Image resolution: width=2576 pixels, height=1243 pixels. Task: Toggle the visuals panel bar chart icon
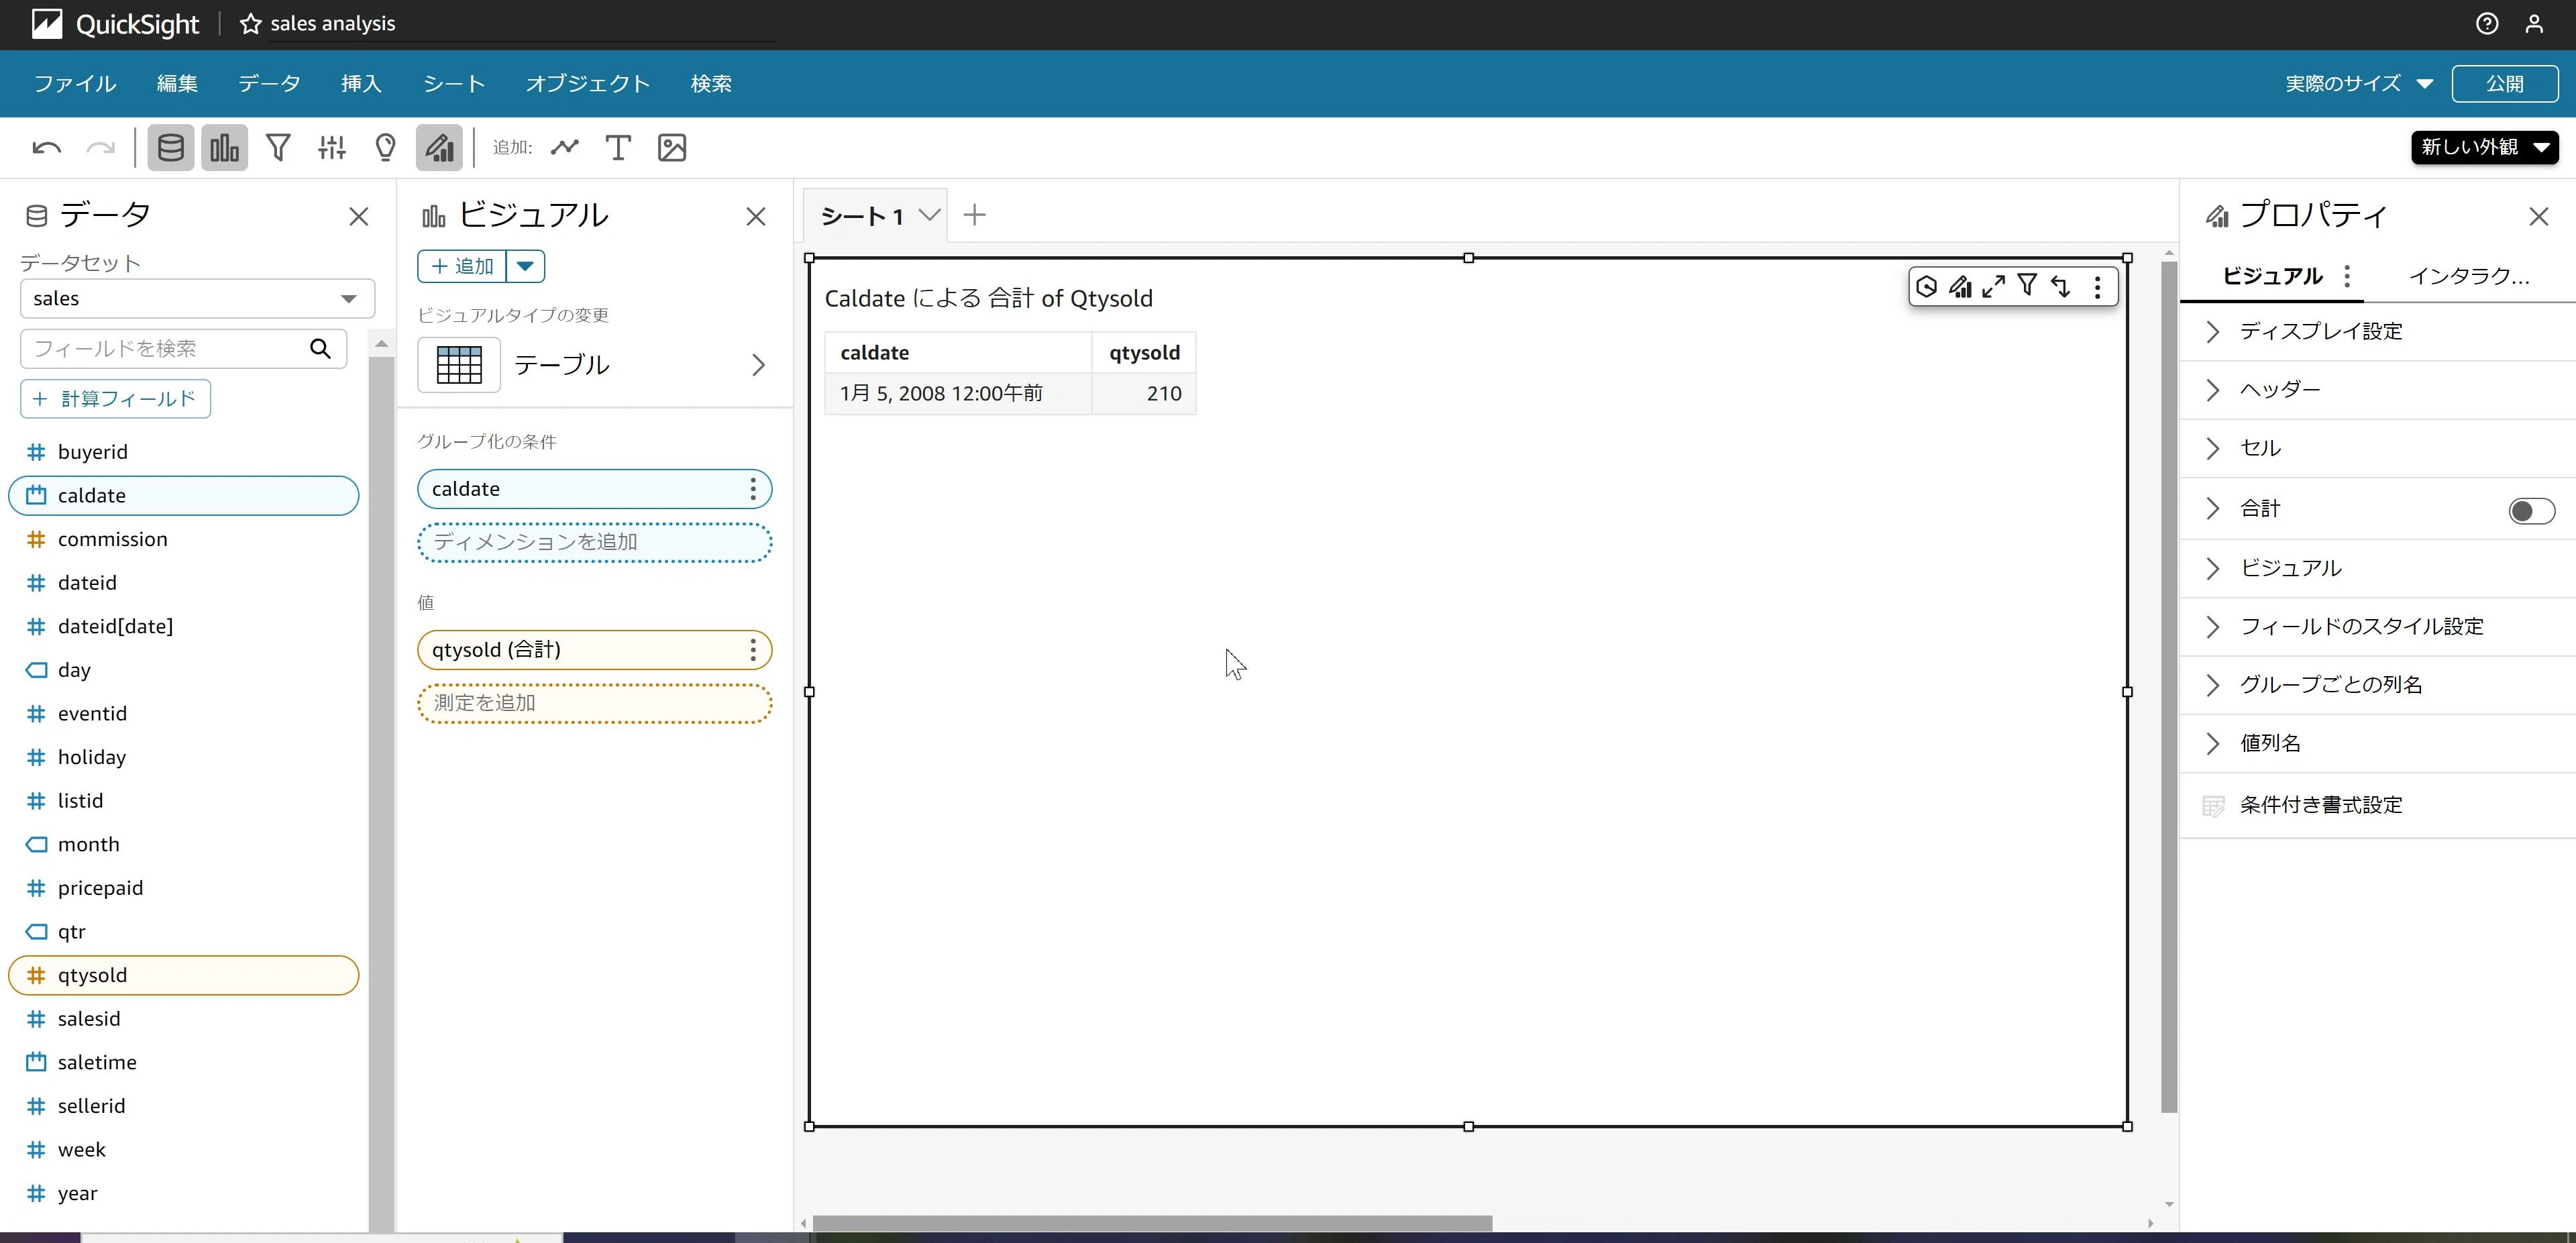coord(224,148)
